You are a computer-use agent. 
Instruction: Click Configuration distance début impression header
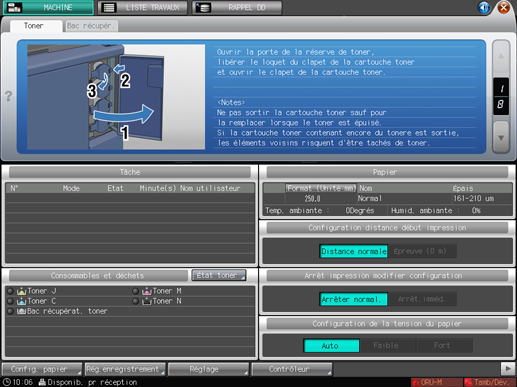tap(387, 228)
